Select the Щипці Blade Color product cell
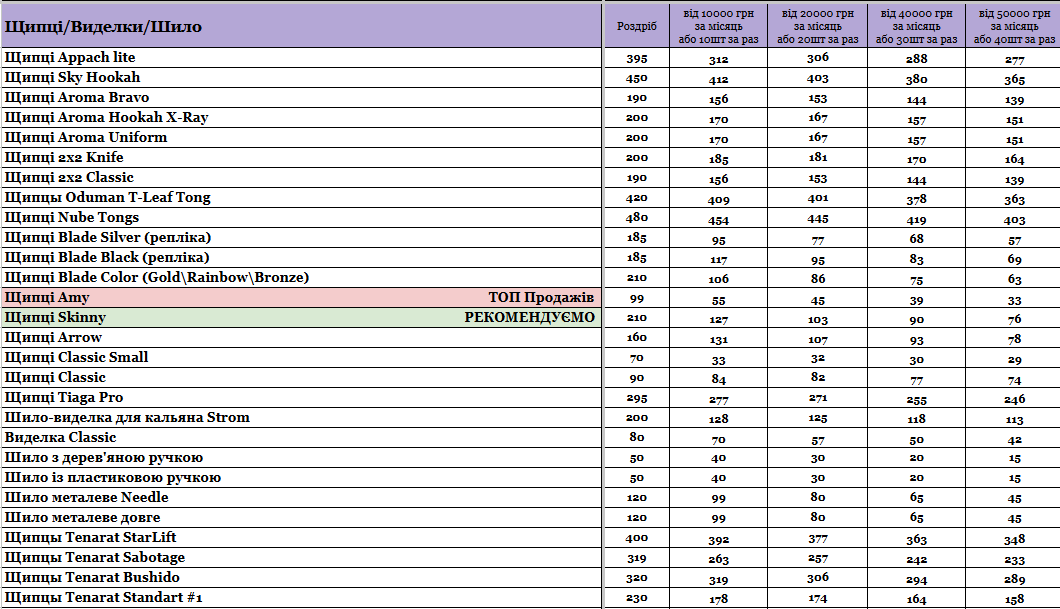This screenshot has height=609, width=1060. click(157, 278)
